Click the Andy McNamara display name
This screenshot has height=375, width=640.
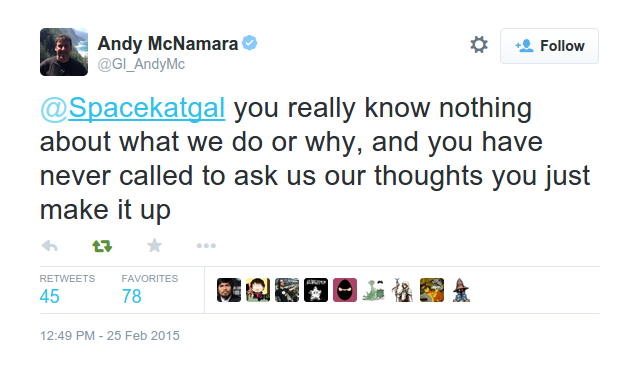tap(167, 43)
